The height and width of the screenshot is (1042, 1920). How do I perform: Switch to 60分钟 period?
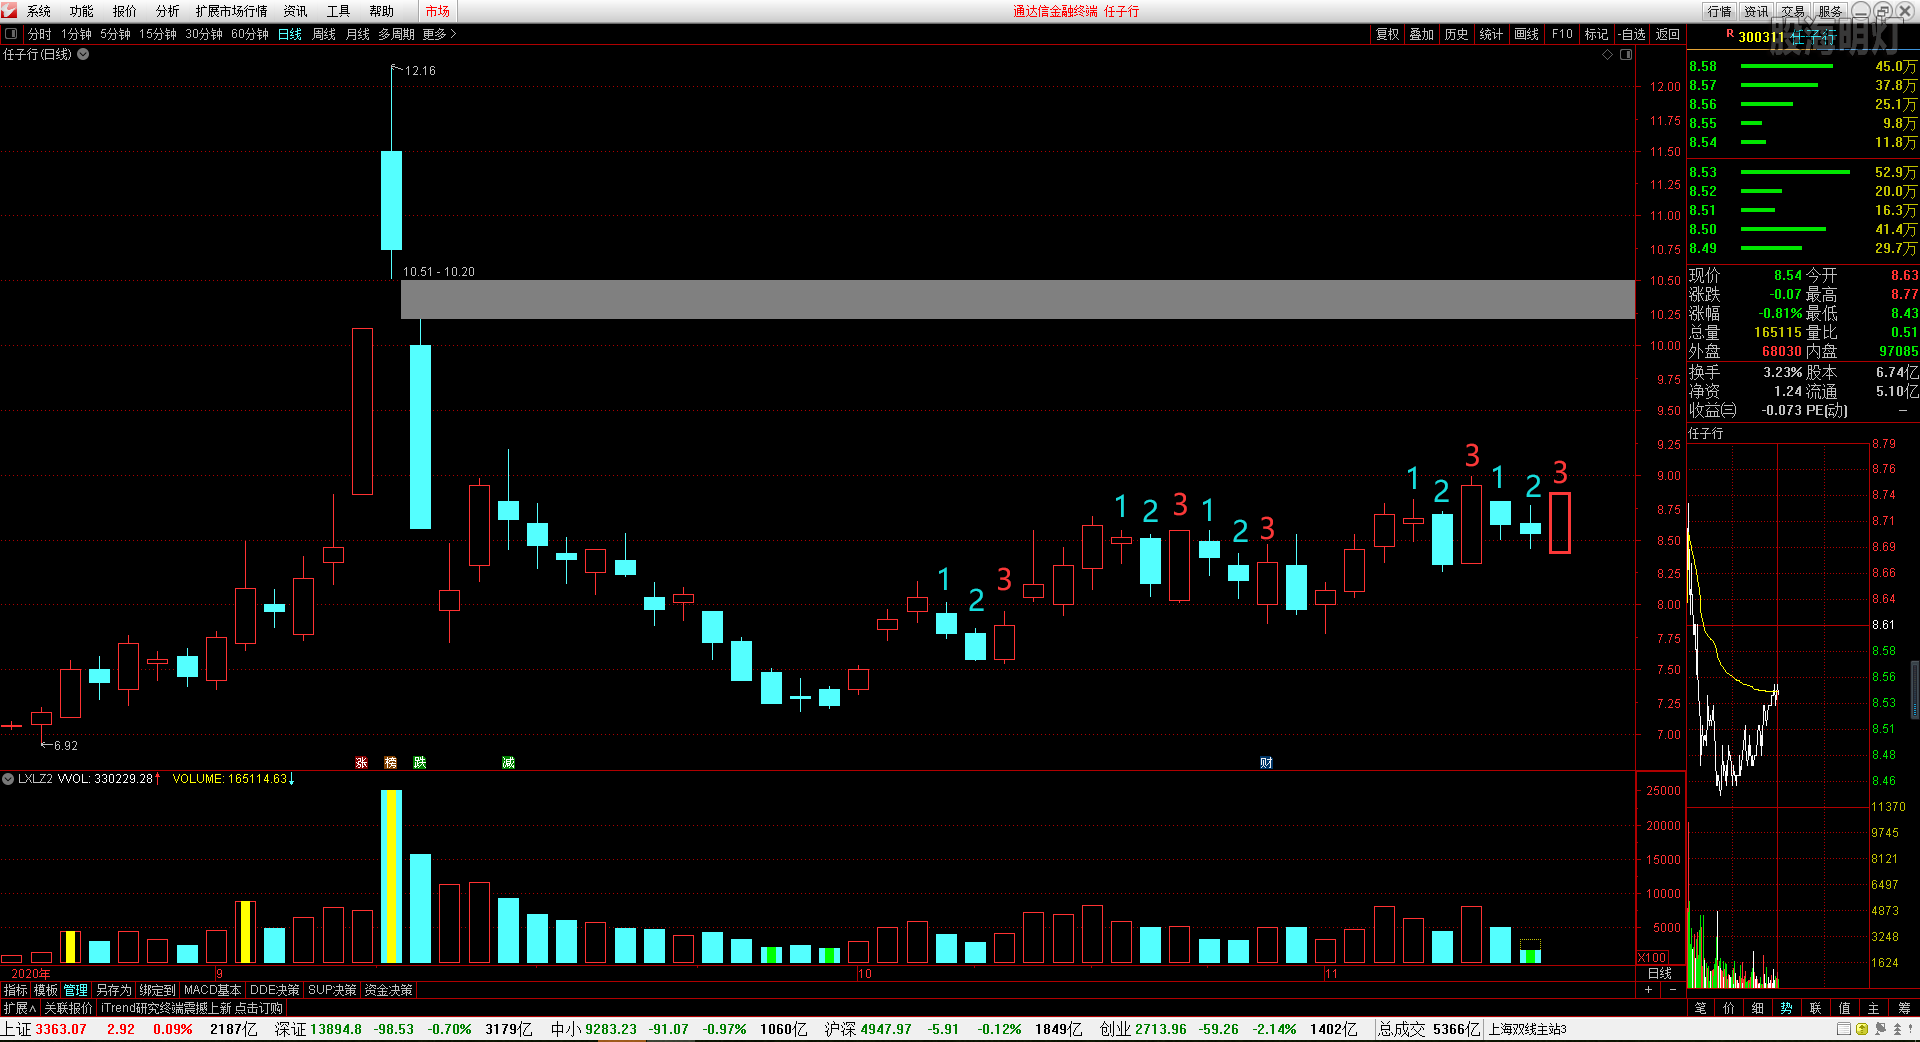(x=250, y=34)
